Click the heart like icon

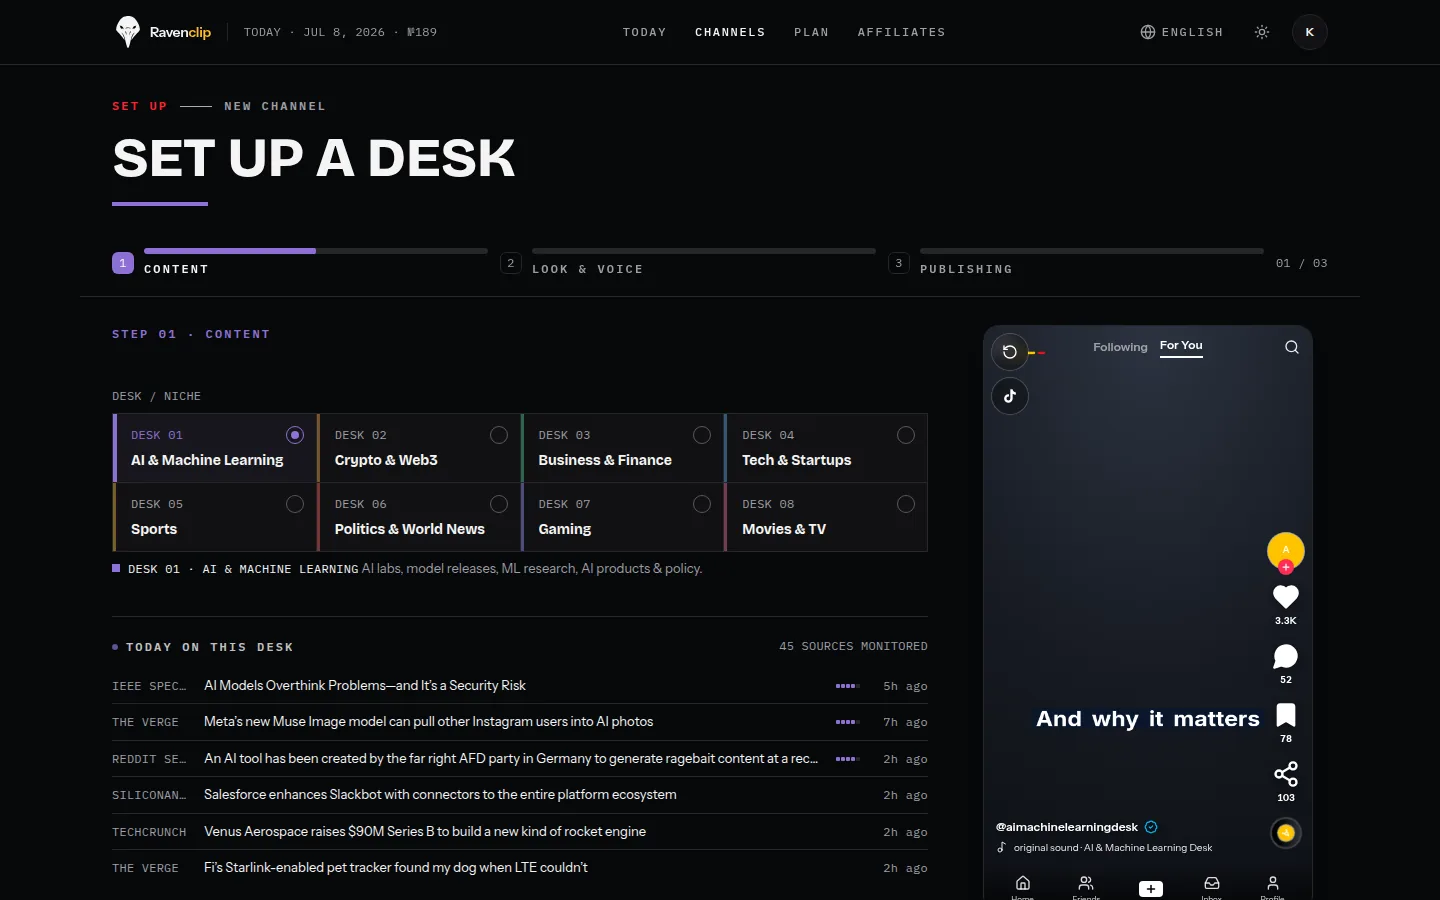pyautogui.click(x=1286, y=597)
